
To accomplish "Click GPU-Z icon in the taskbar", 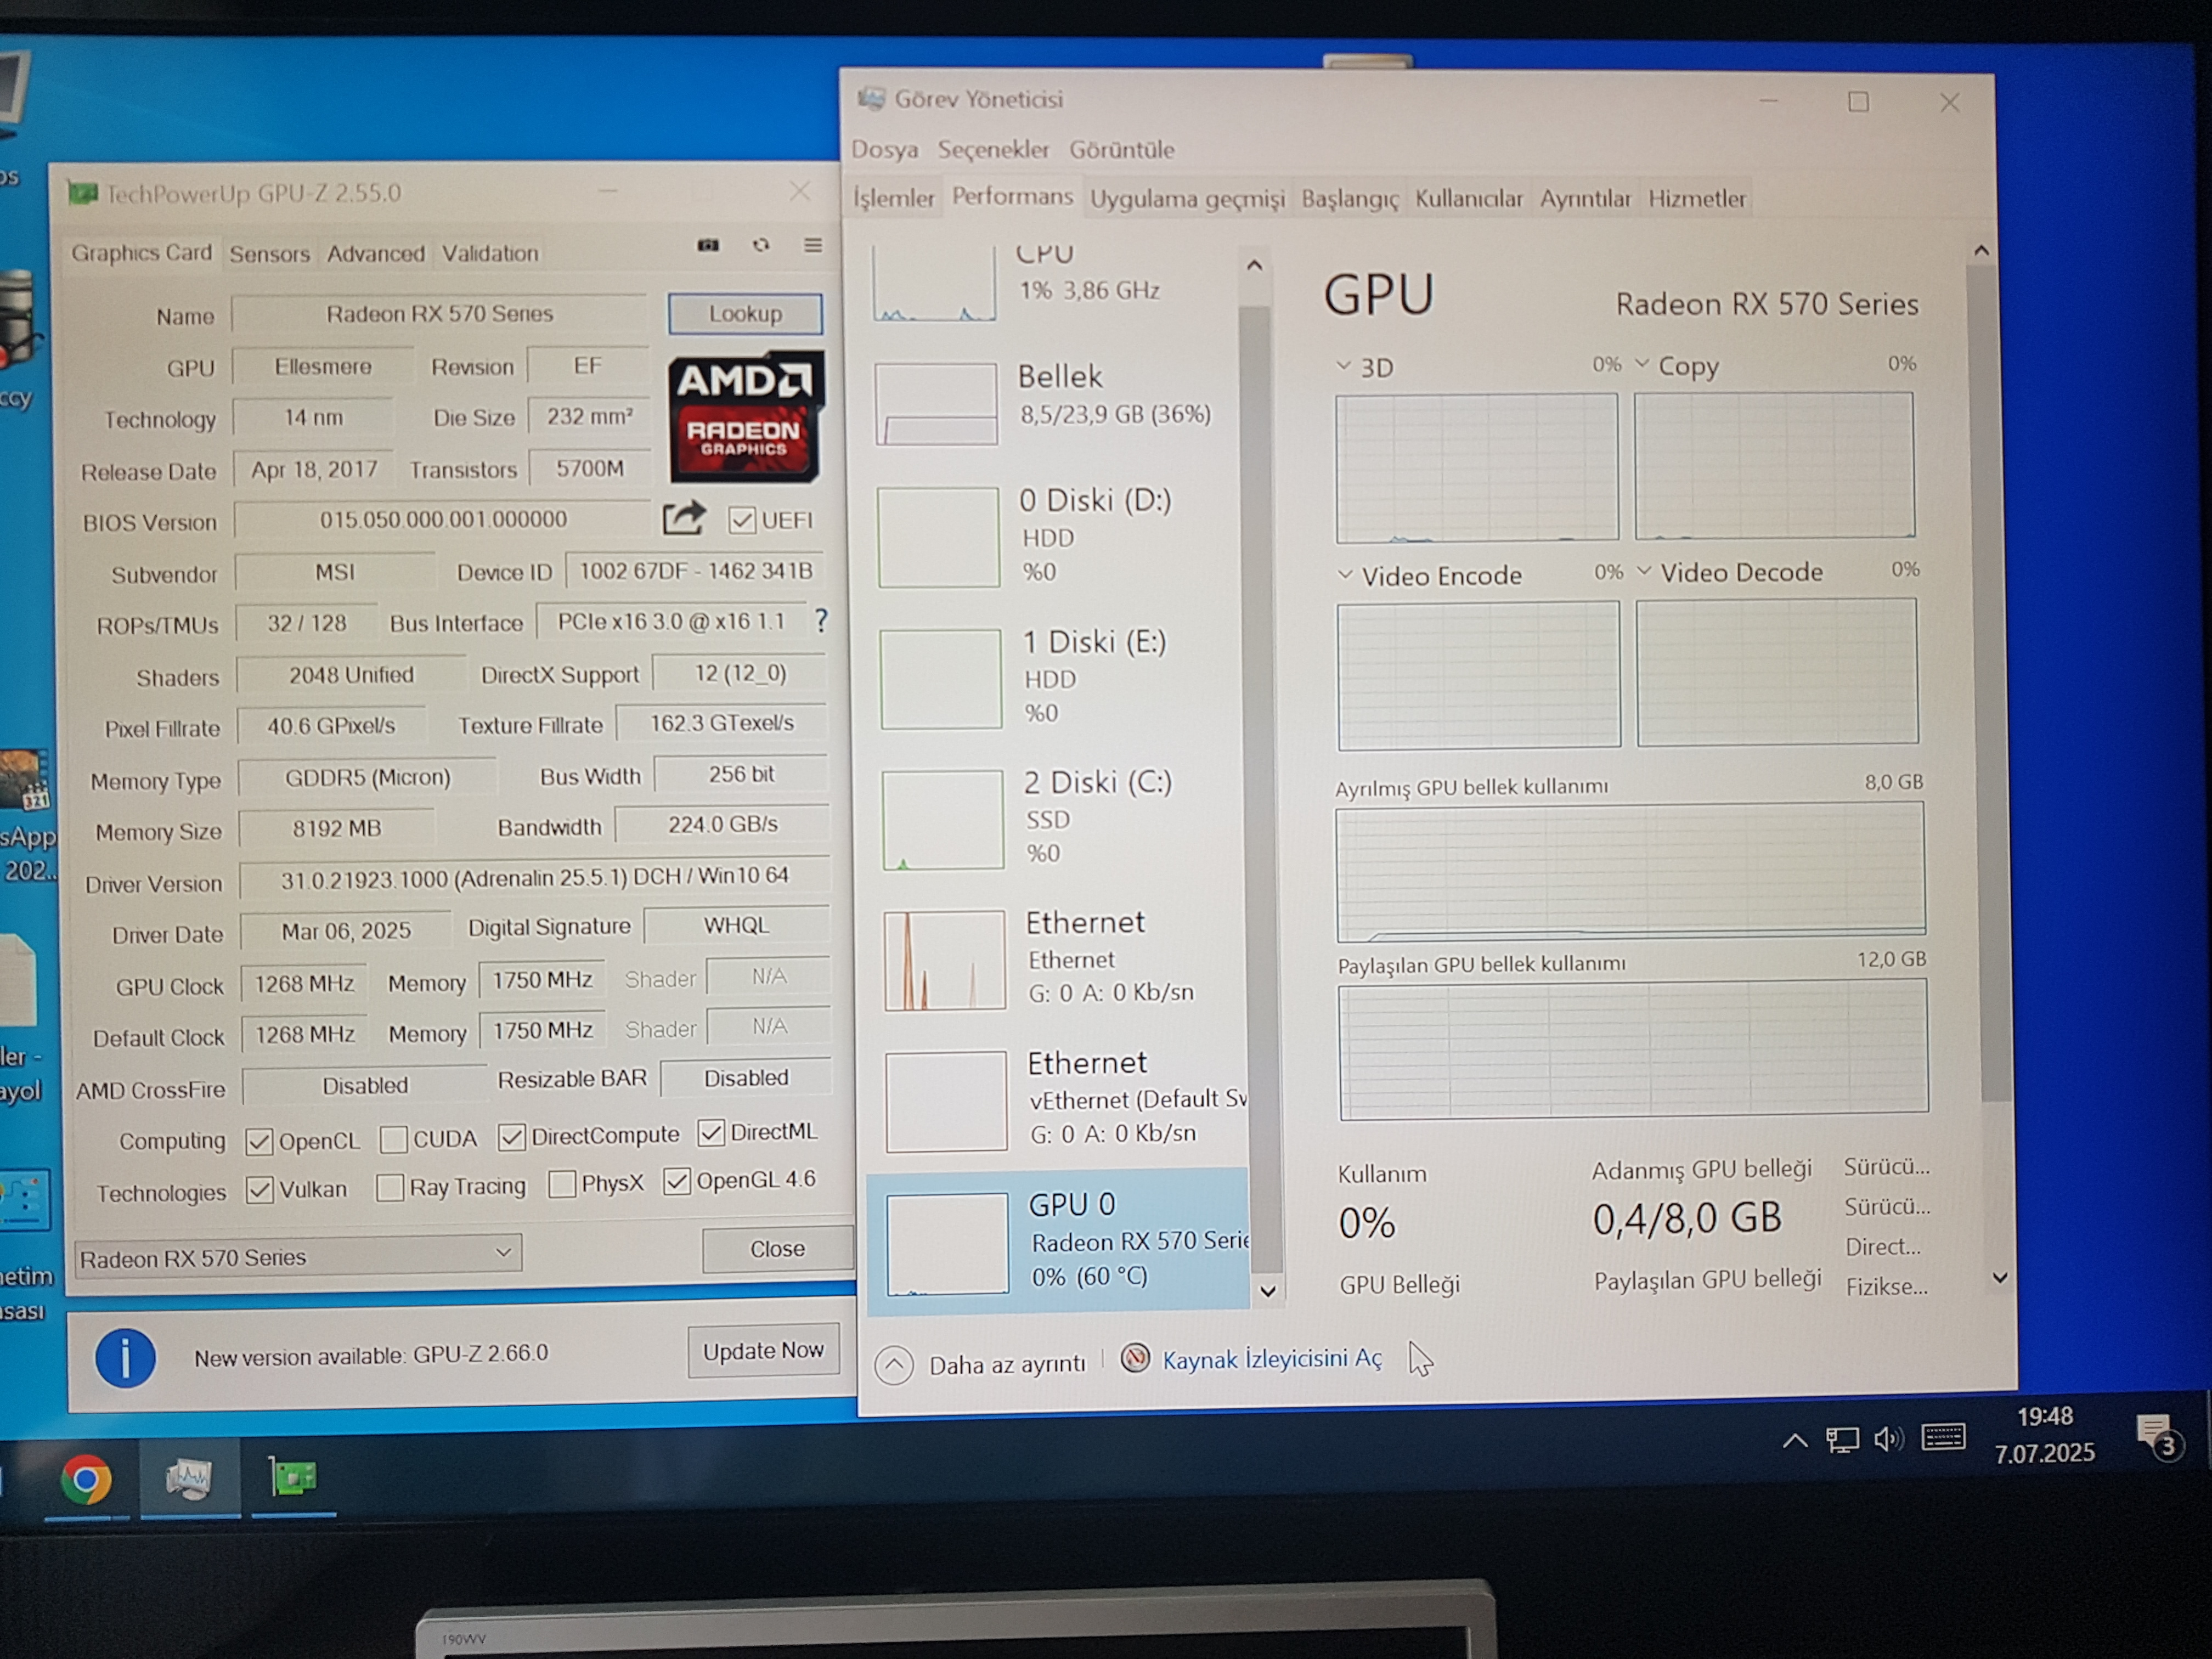I will coord(293,1476).
